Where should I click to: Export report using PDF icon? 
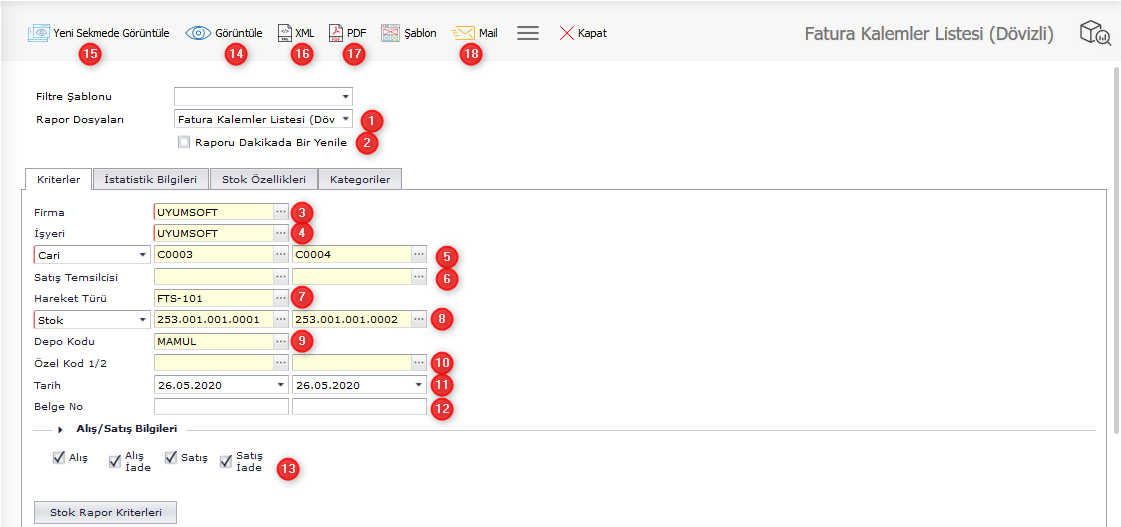(x=336, y=33)
